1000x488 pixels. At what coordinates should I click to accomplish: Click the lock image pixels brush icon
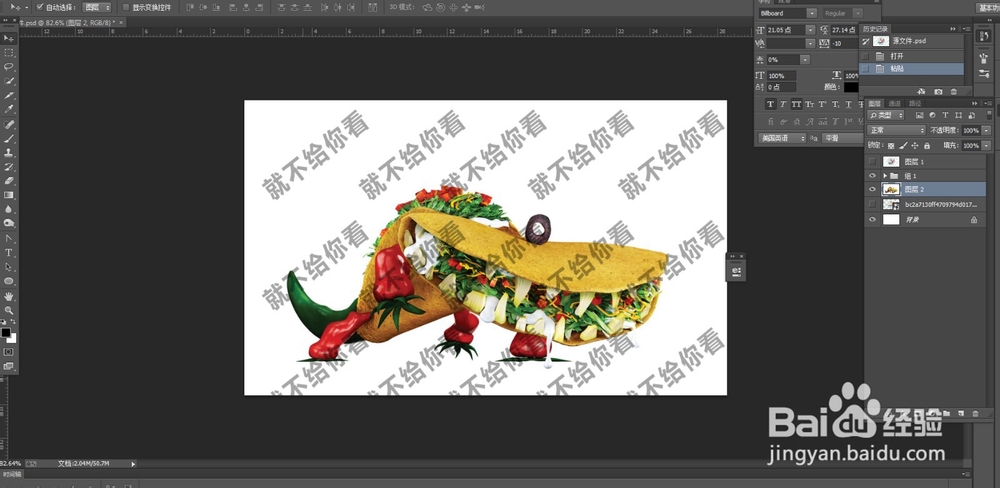902,146
